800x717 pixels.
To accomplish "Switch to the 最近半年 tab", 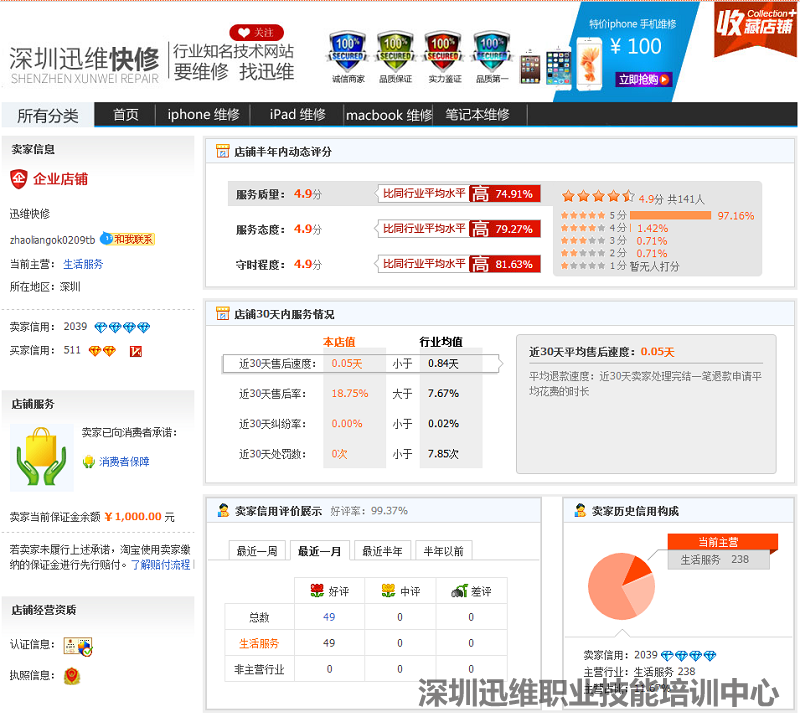I will click(382, 551).
